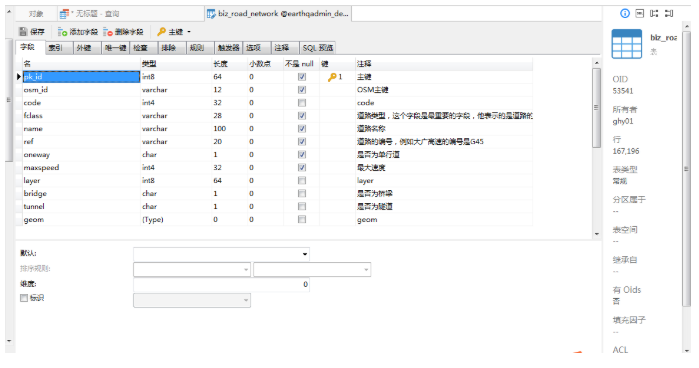Screen dimensions: 699x368
Task: Click the field grid scroll-up arrow
Action: [x=596, y=63]
